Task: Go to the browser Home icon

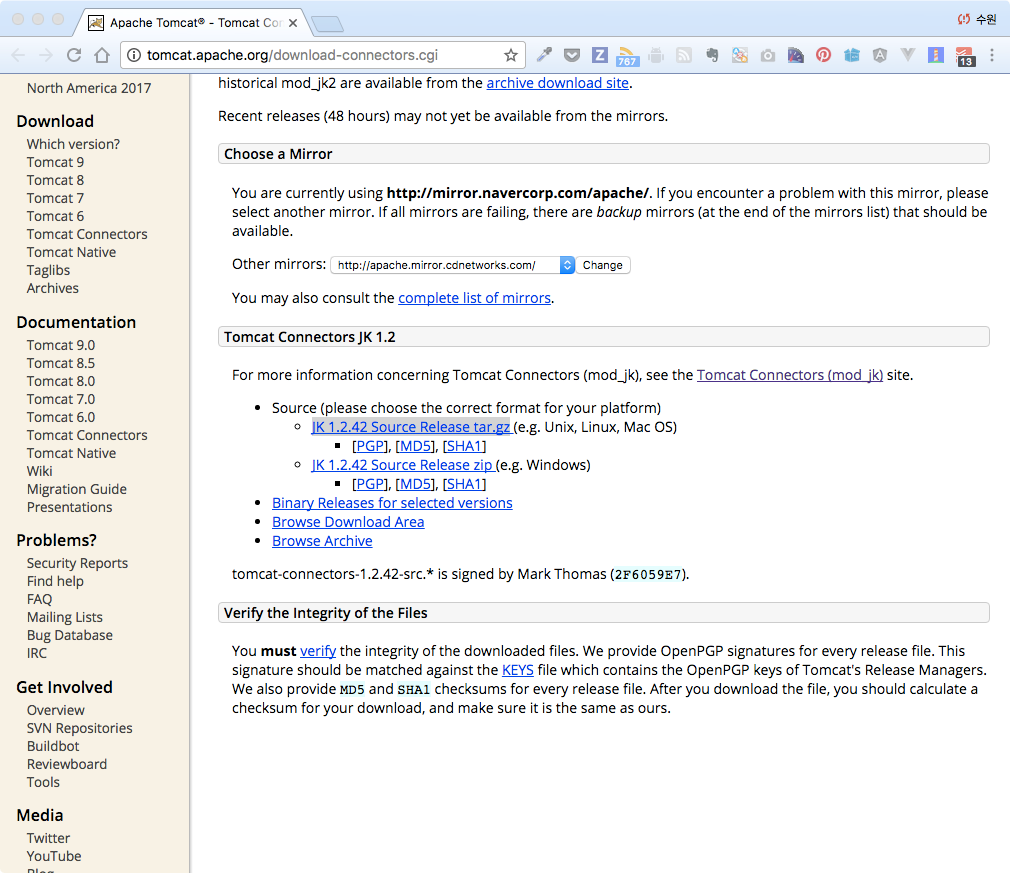Action: (102, 55)
